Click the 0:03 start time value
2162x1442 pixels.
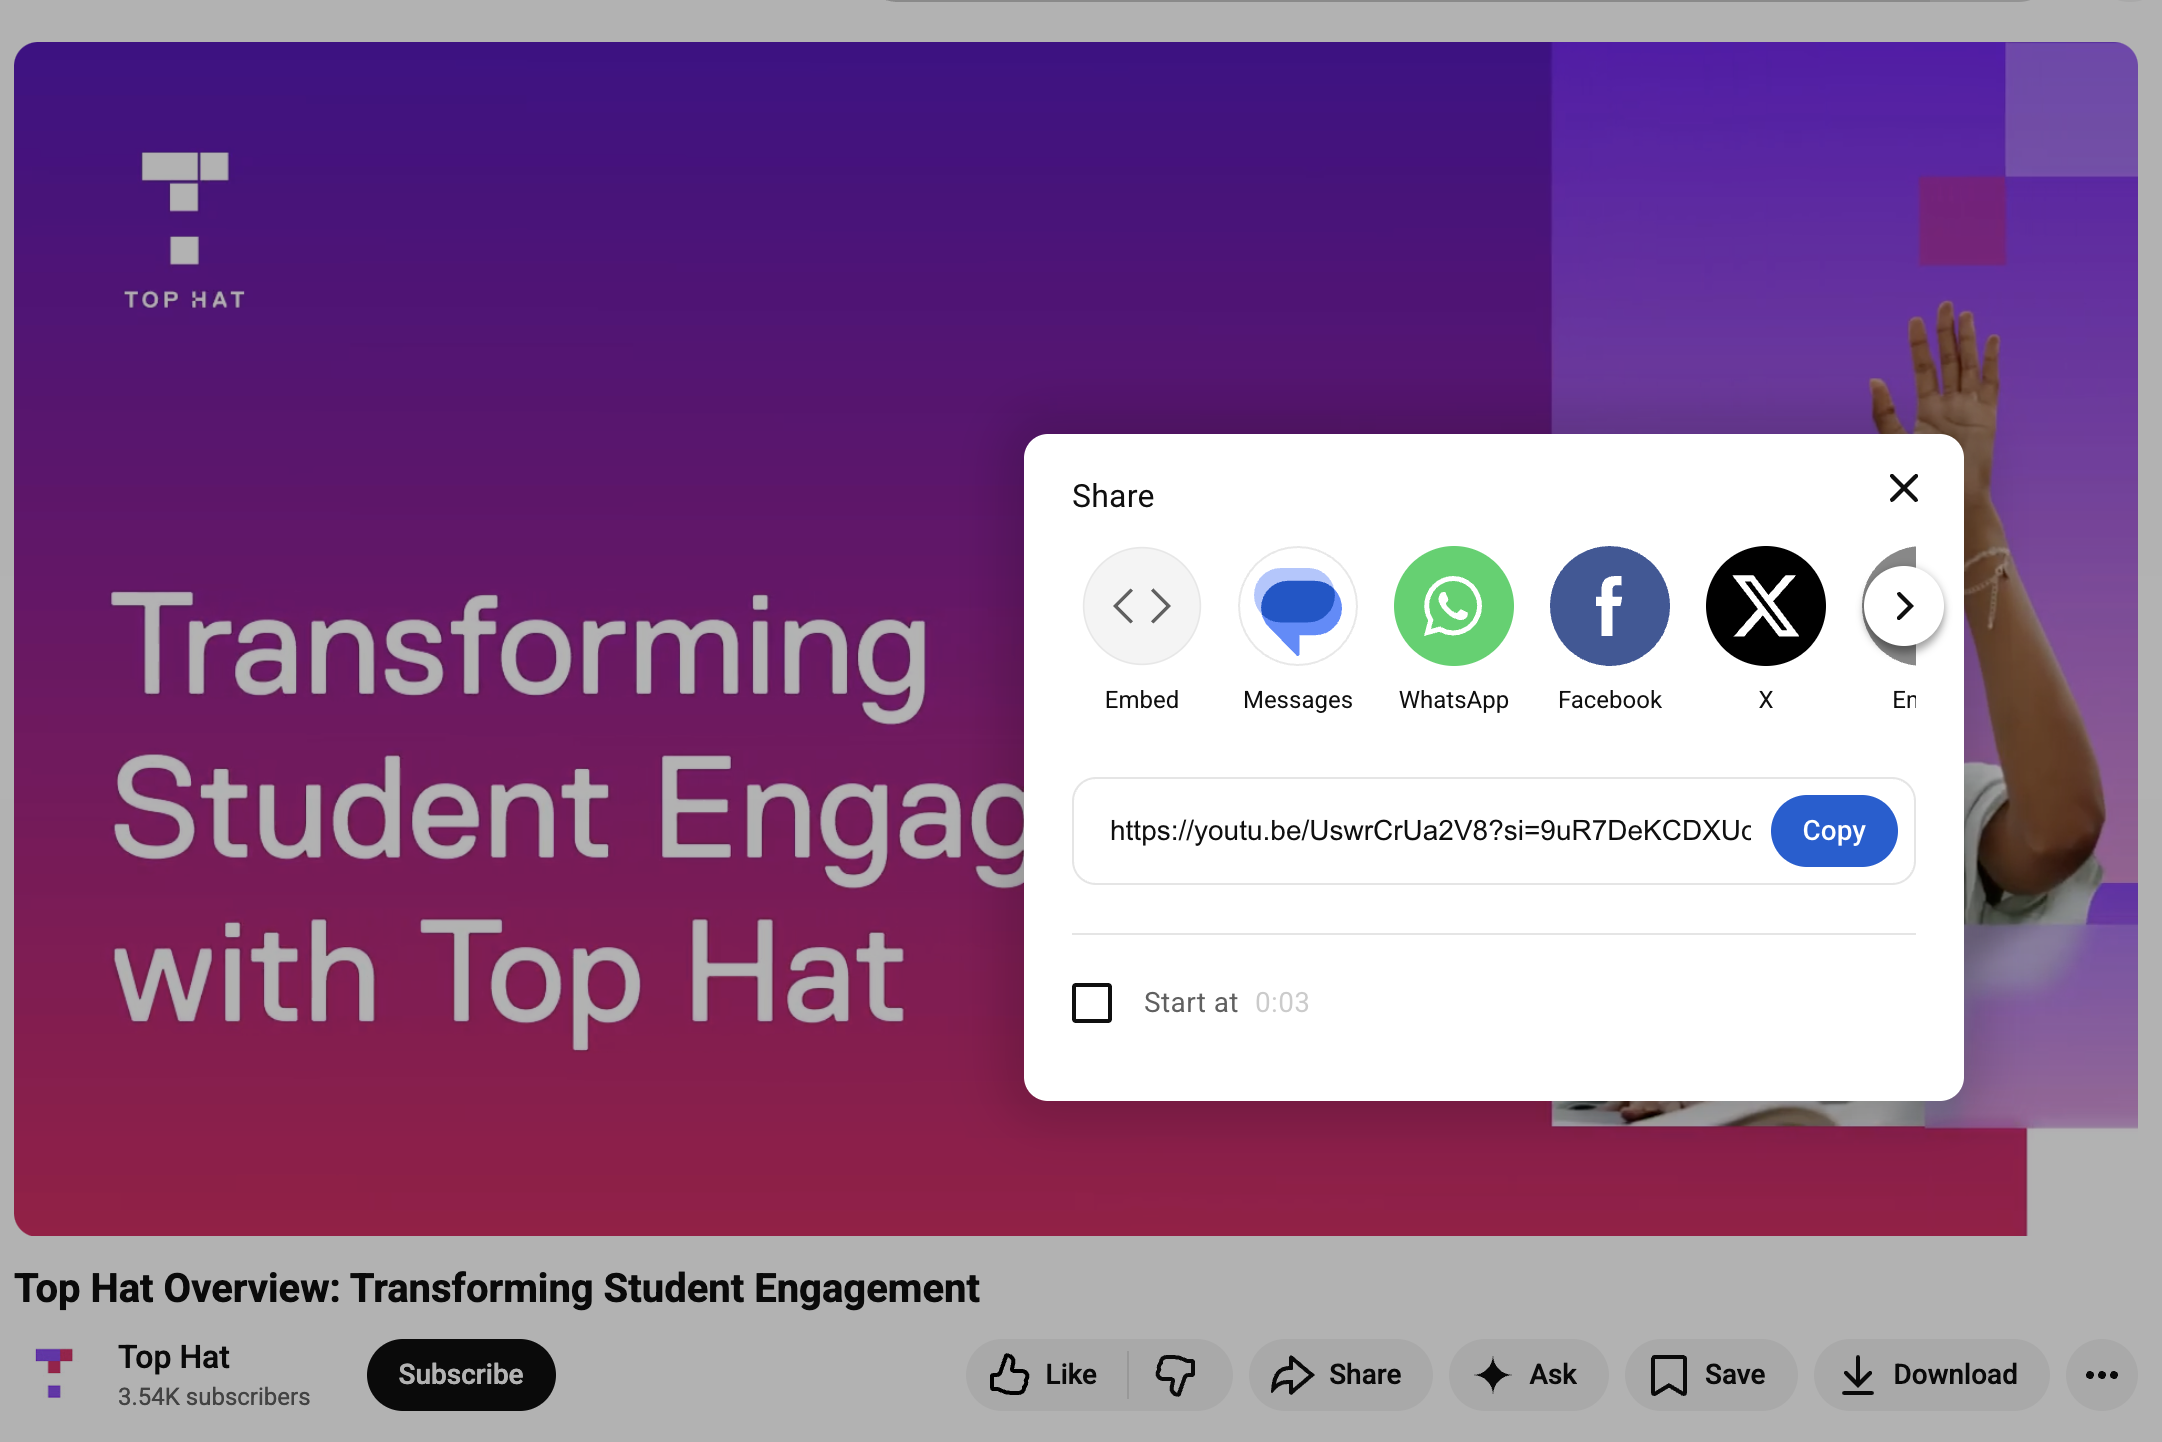1282,1003
